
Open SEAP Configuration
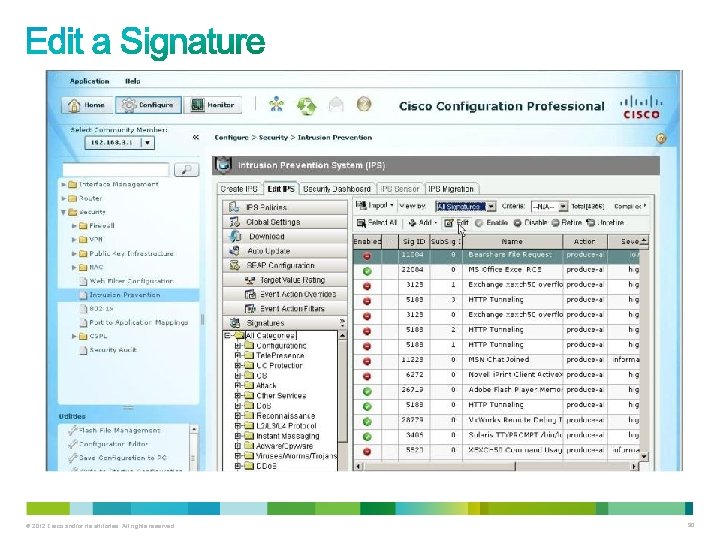(285, 265)
